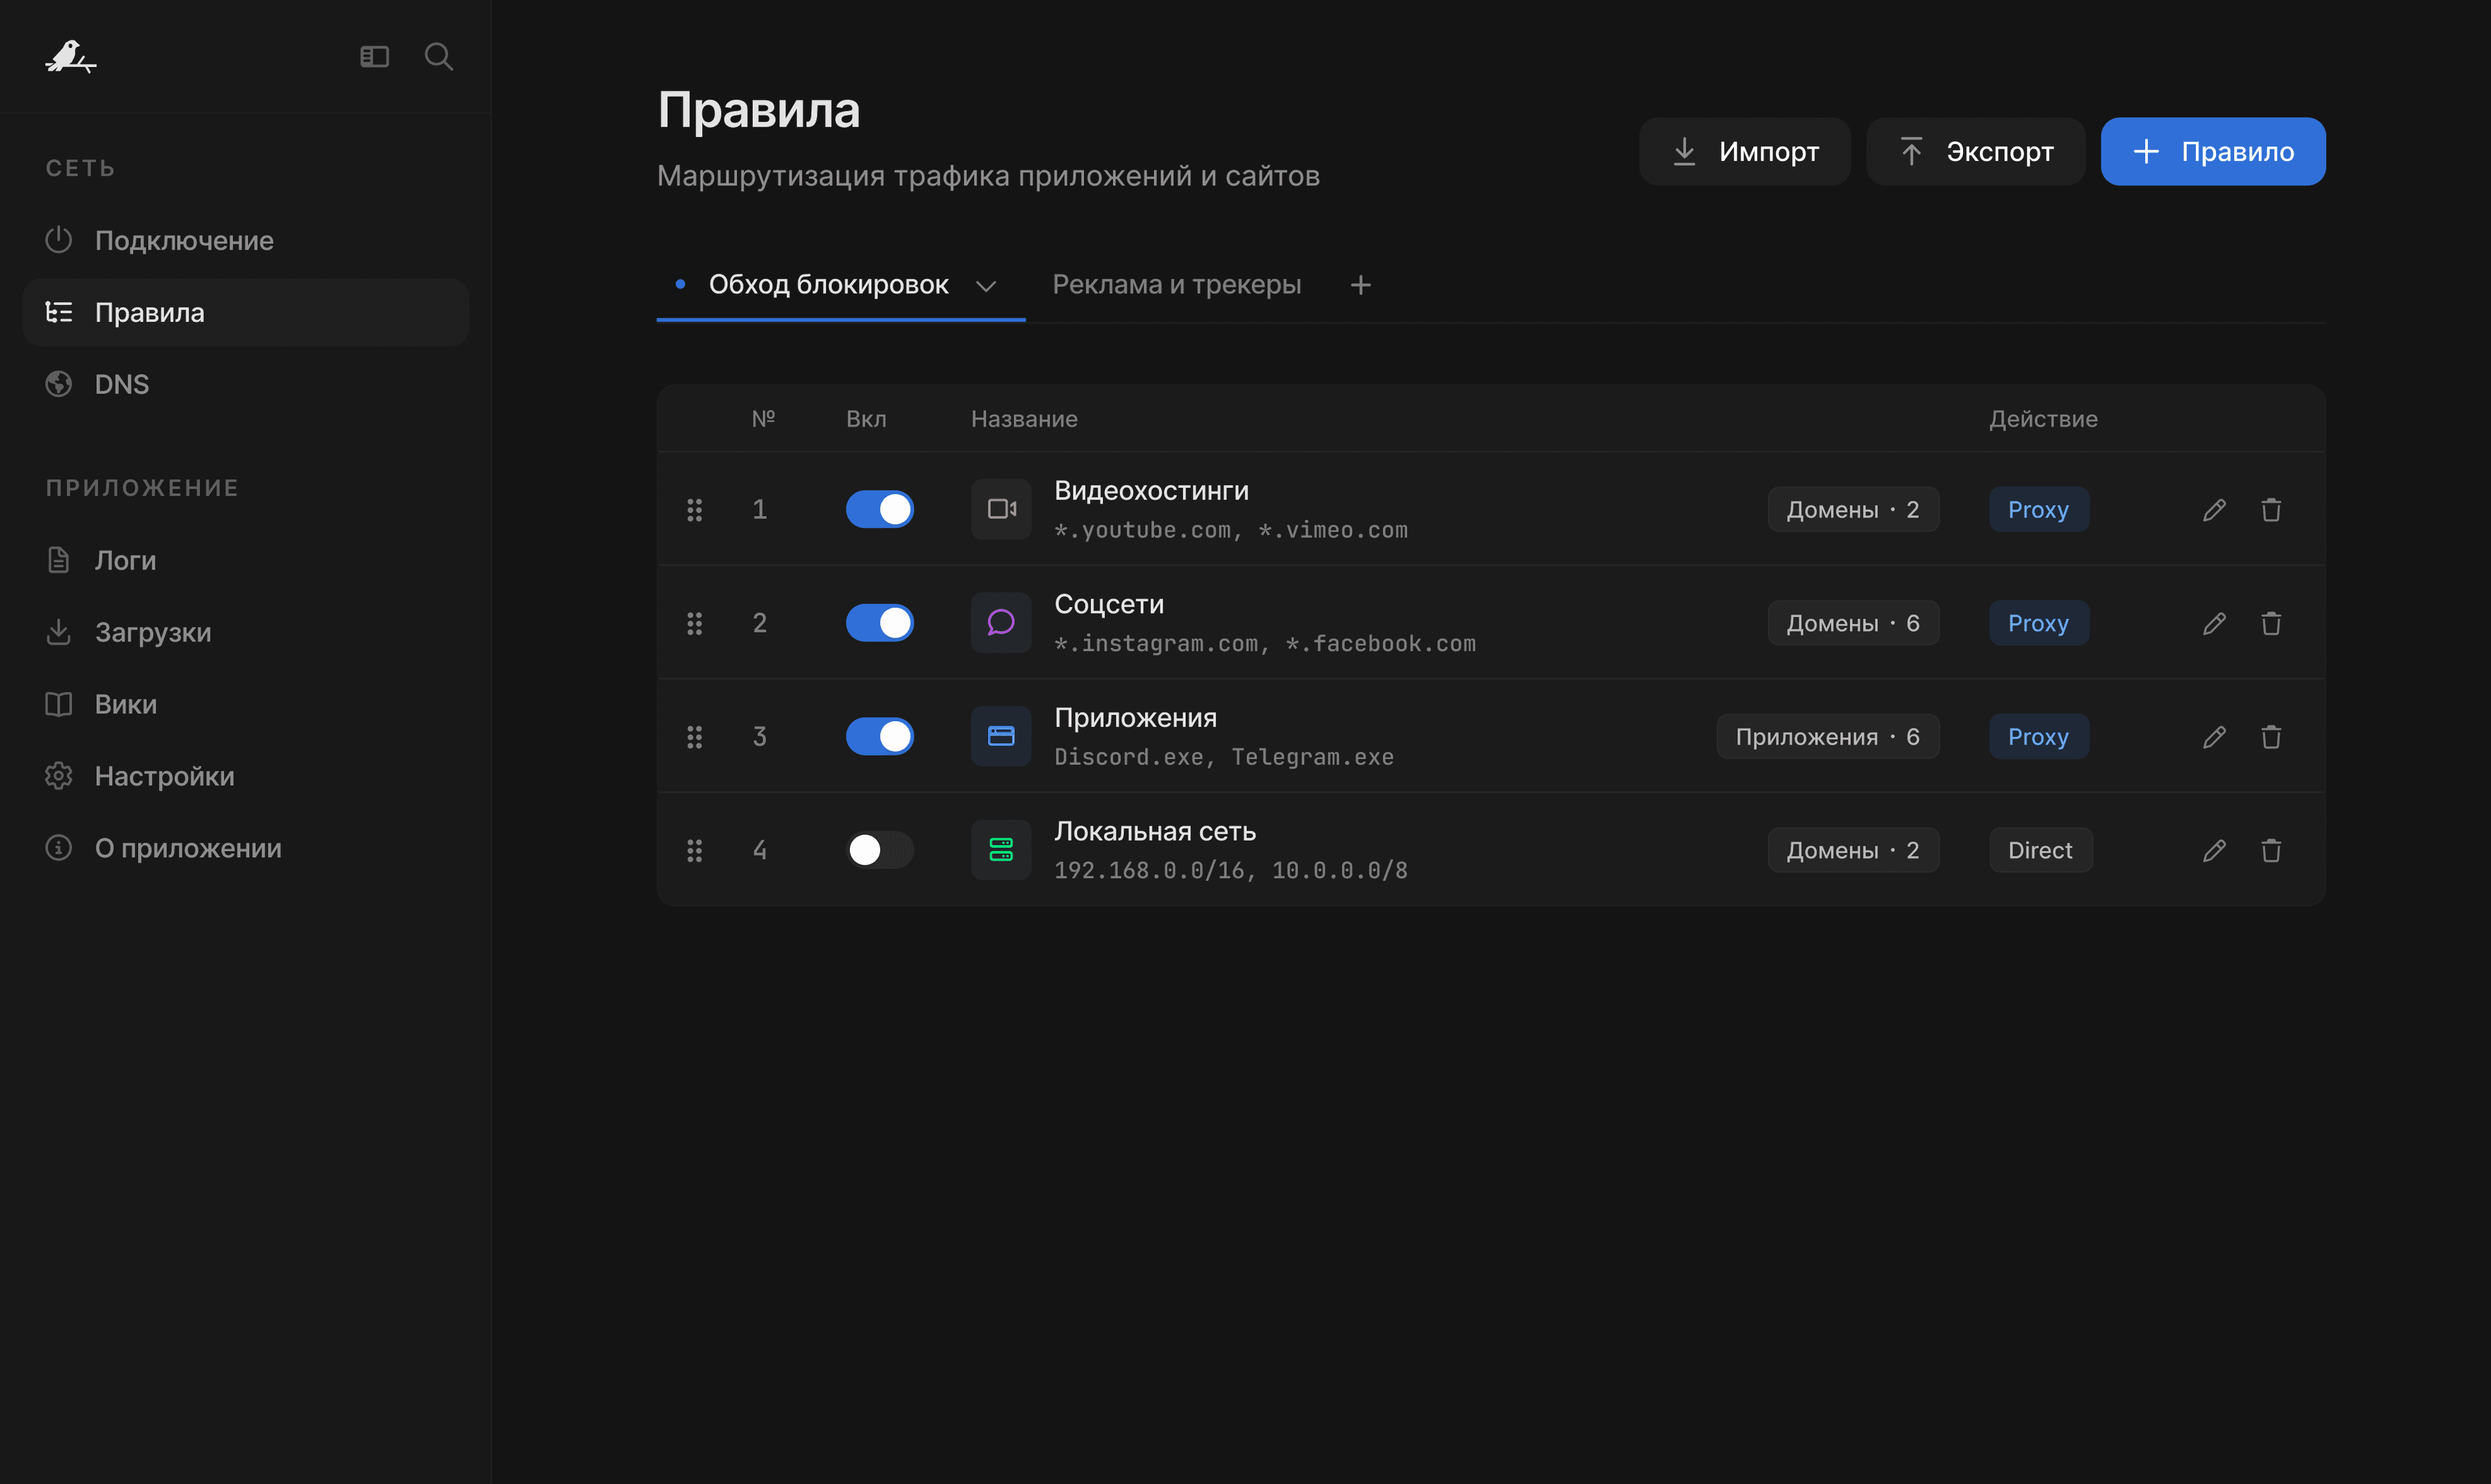Image resolution: width=2491 pixels, height=1484 pixels.
Task: Click Домены · 6 badge in Соцсети row
Action: [1853, 623]
